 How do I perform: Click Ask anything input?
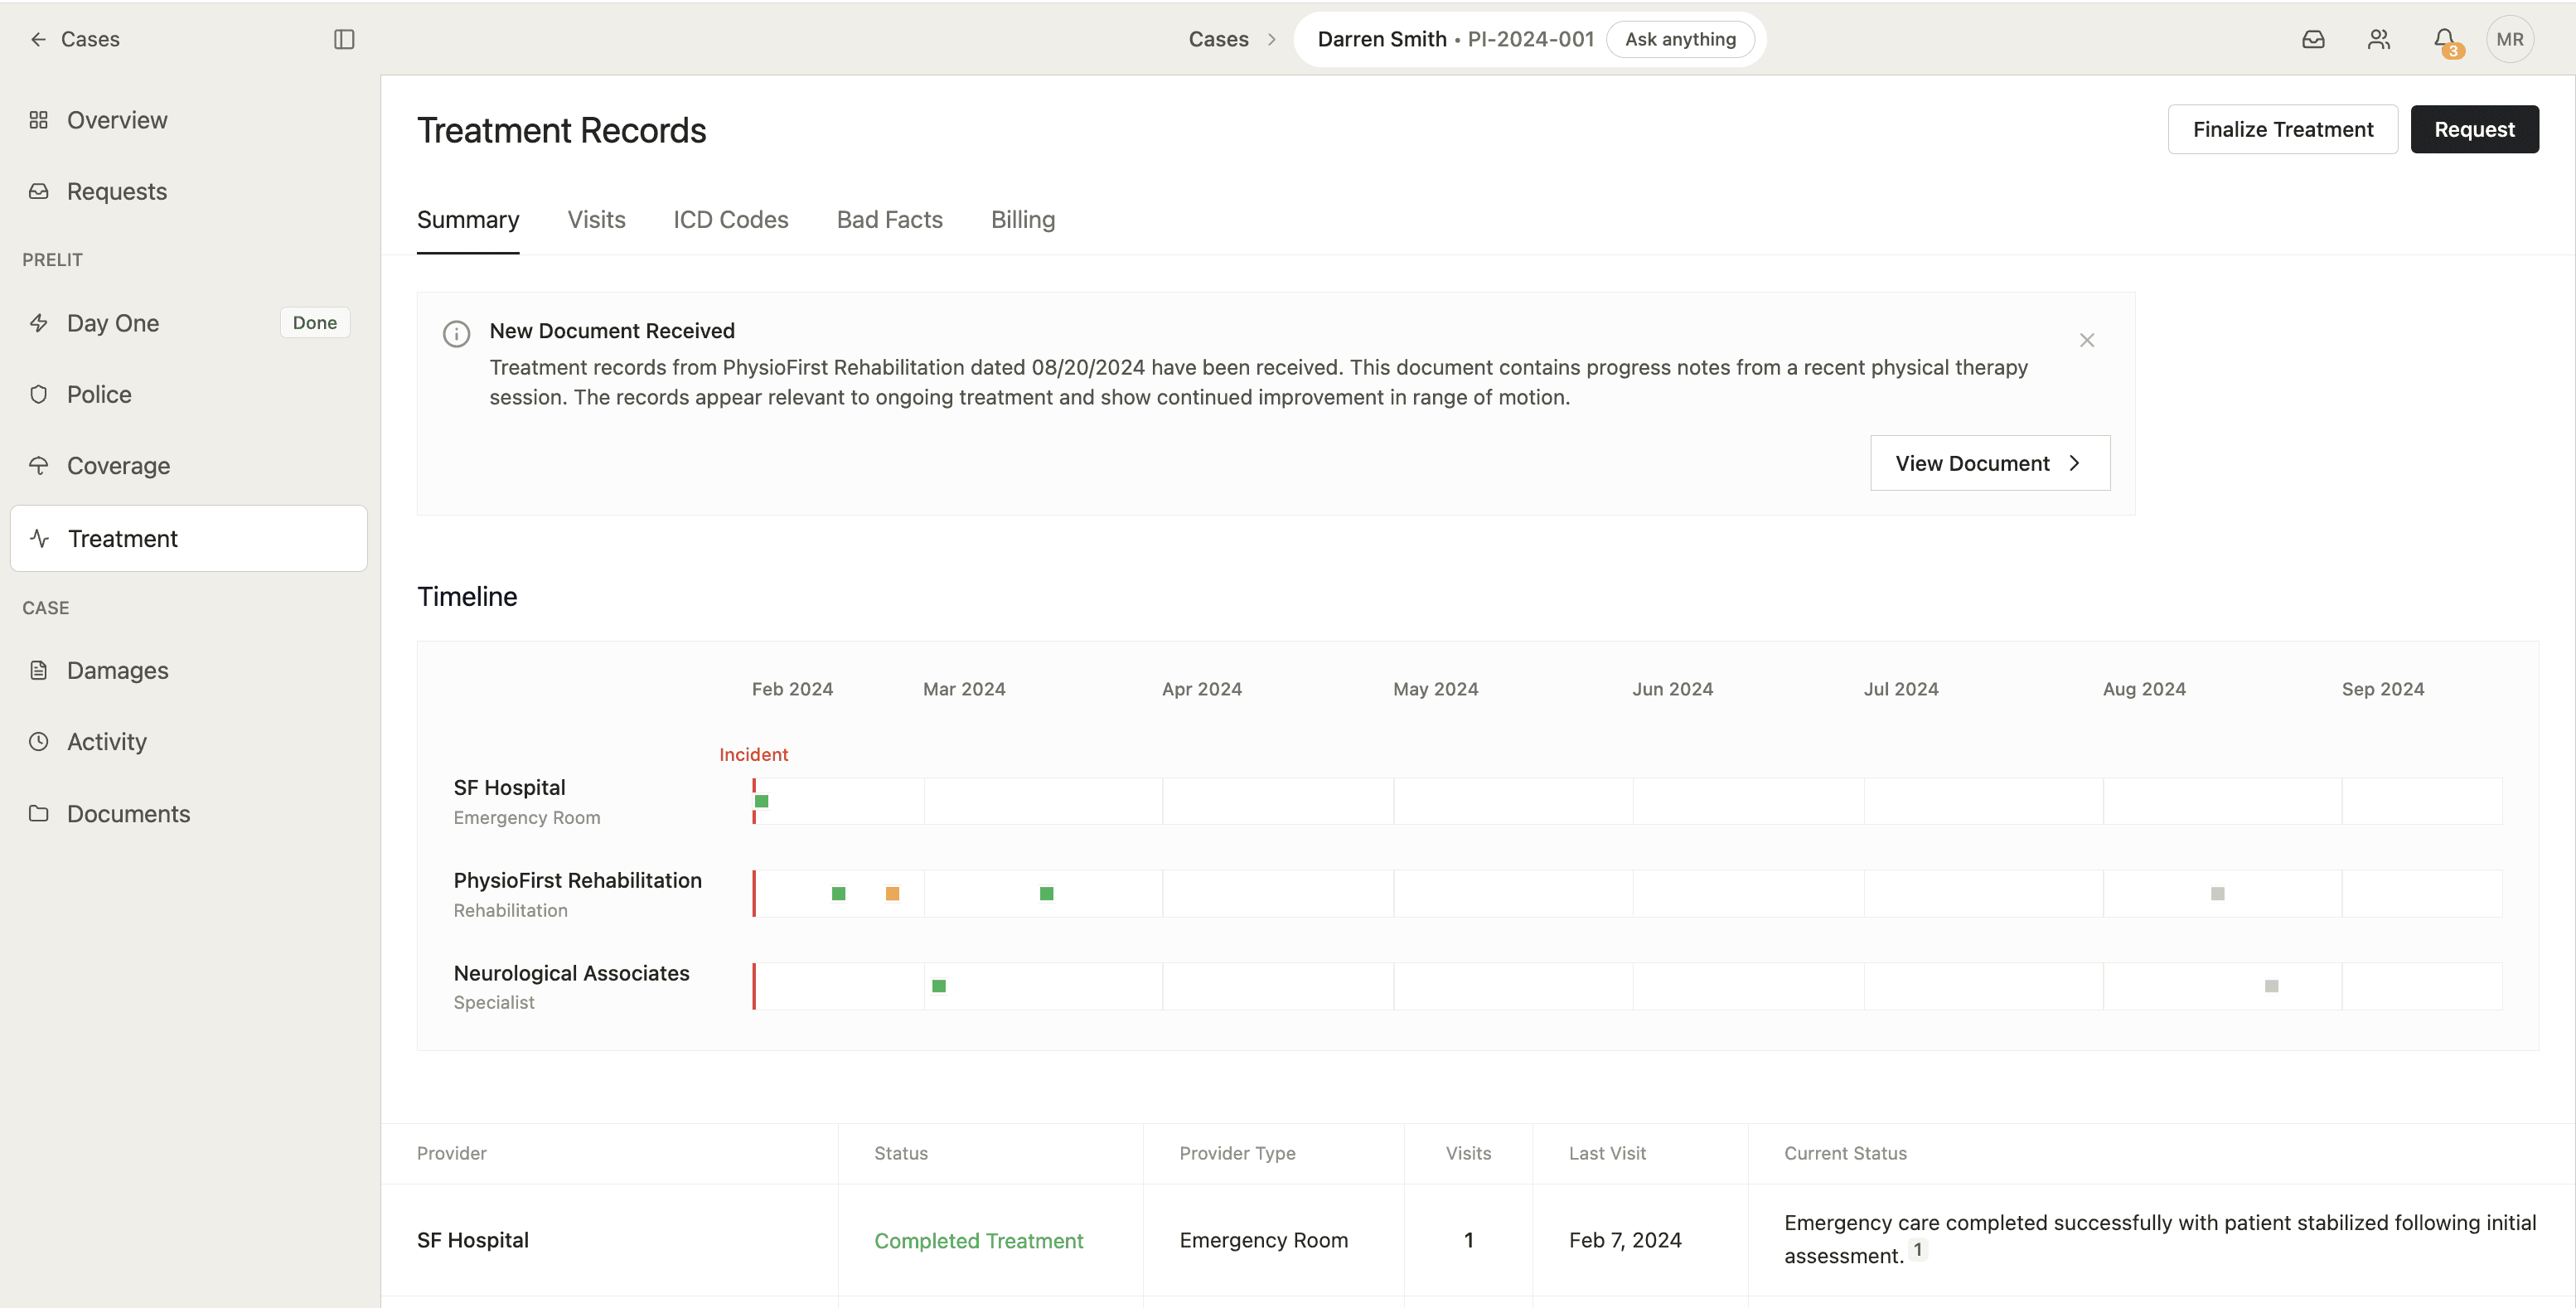click(x=1679, y=39)
